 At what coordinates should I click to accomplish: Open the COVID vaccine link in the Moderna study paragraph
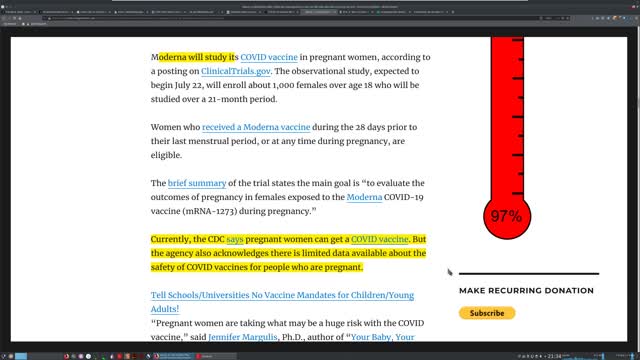tap(269, 57)
